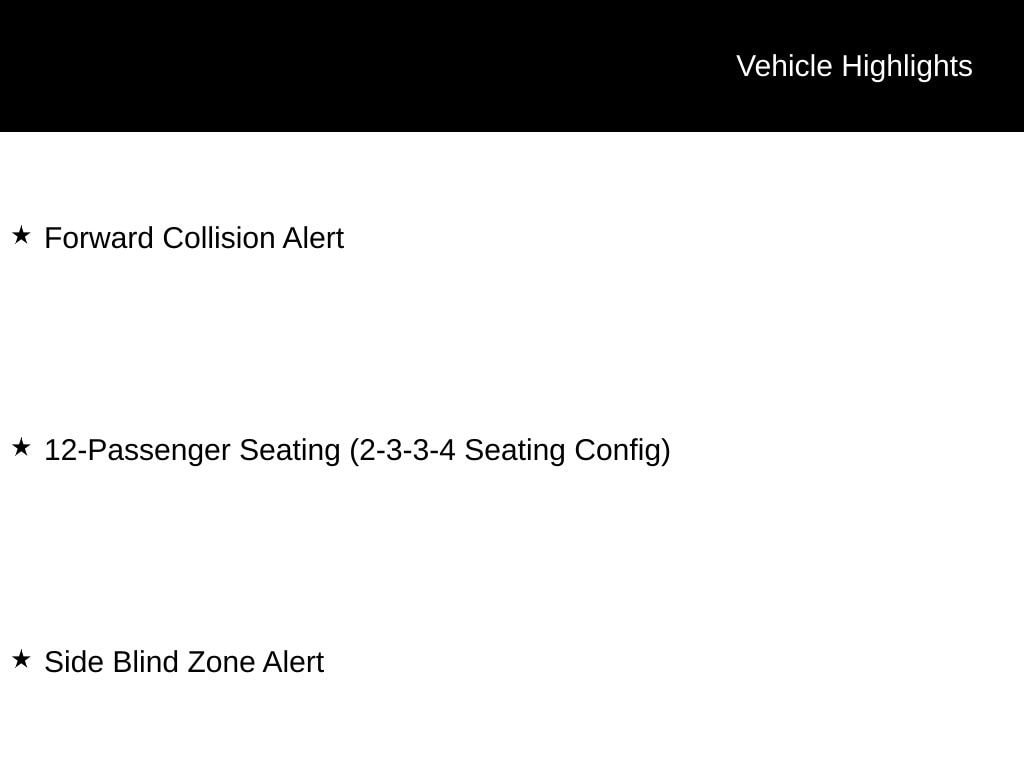1024x768 pixels.
Task: Select the 12-Passenger Seating highlight text
Action: [x=357, y=451]
